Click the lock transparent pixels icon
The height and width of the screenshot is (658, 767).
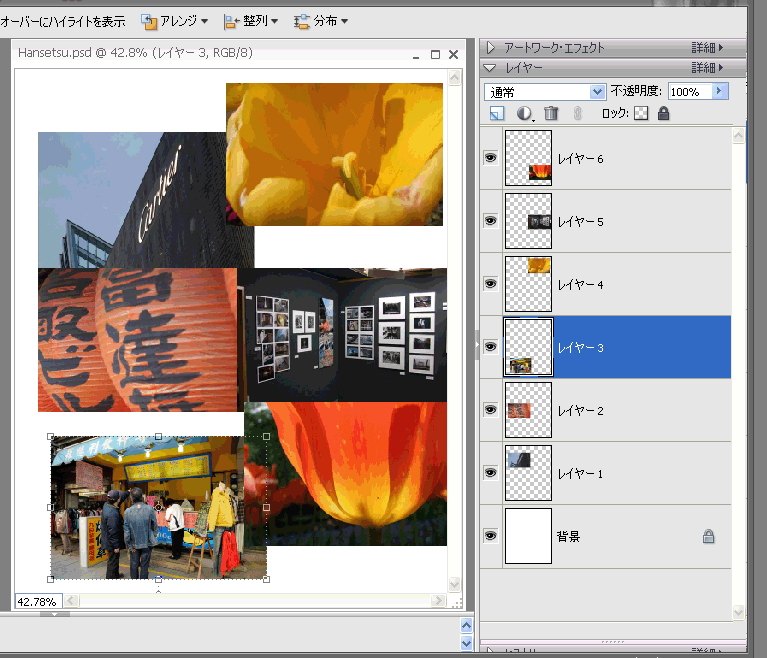[641, 114]
